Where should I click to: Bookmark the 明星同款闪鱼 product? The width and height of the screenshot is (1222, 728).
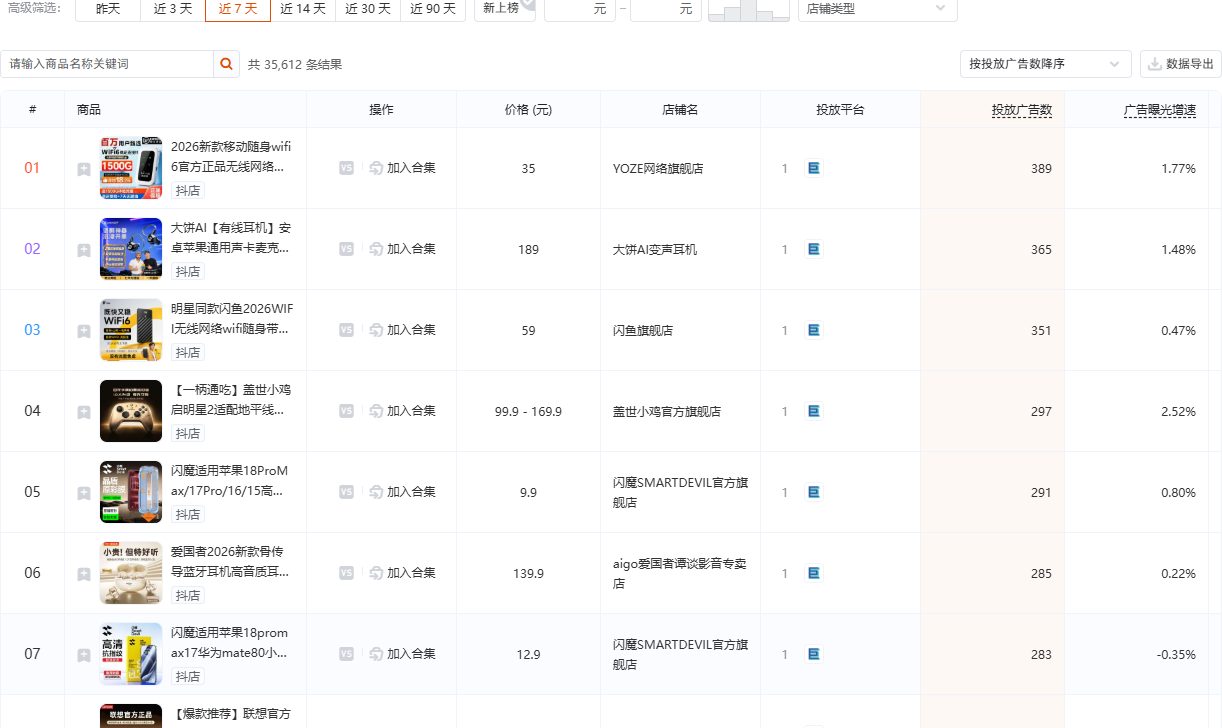[x=84, y=331]
